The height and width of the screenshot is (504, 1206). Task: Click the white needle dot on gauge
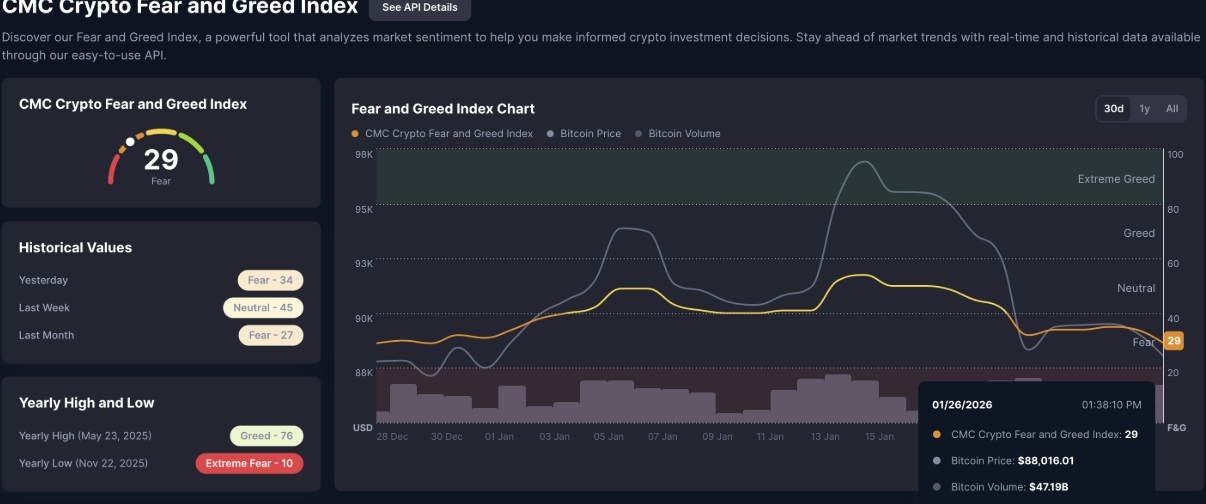tap(130, 142)
